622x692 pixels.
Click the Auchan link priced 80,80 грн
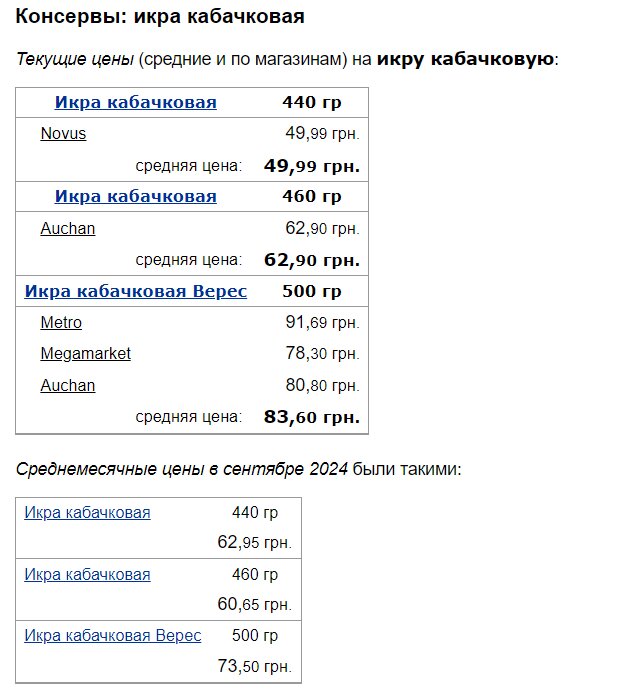68,385
